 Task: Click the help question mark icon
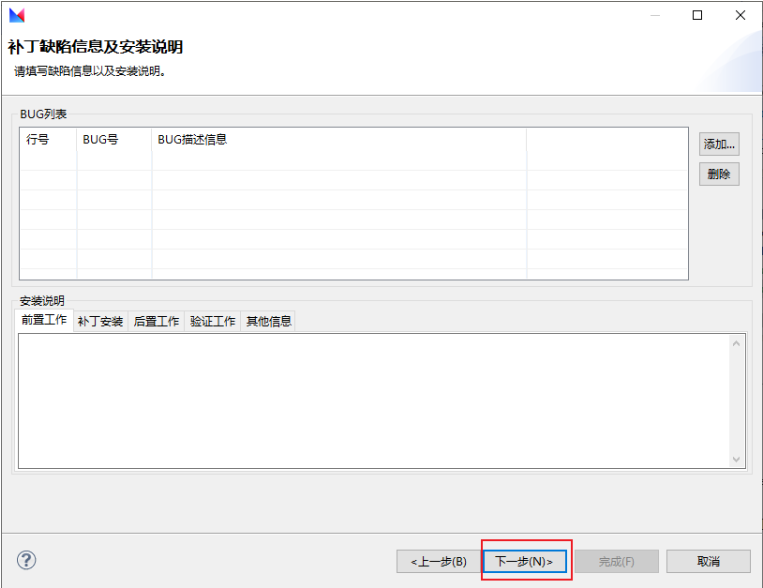(x=26, y=560)
